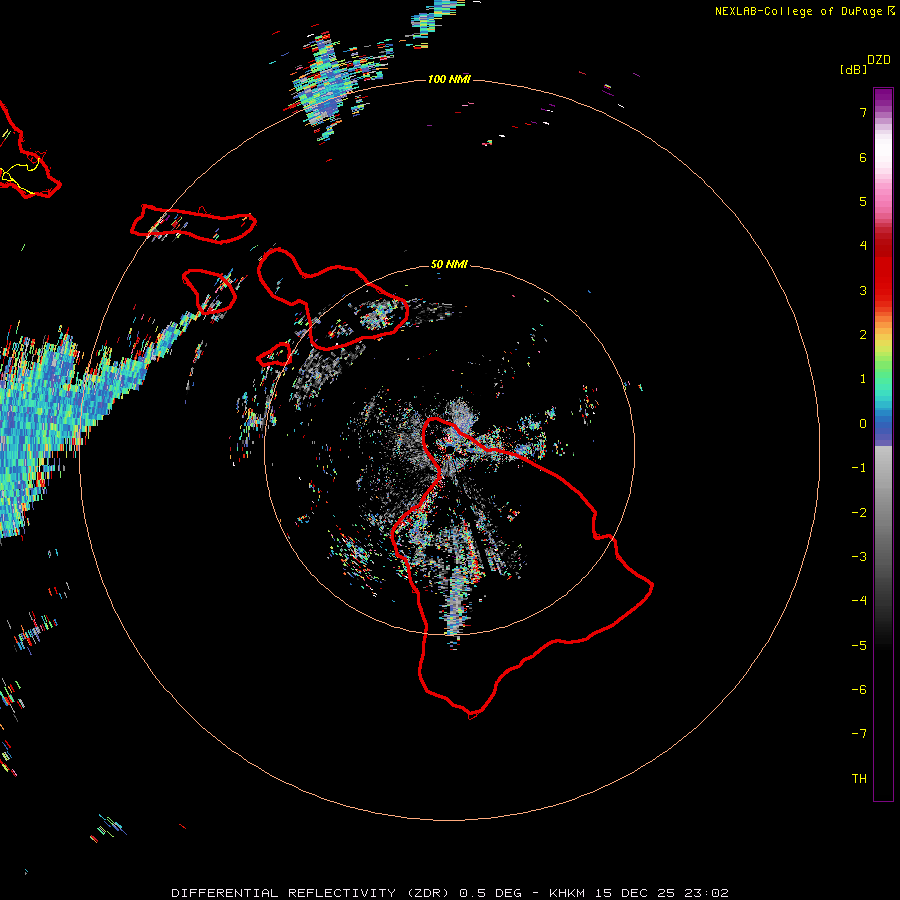Click the -7 value on the dB scale
Screen dimensions: 900x900
coord(859,734)
